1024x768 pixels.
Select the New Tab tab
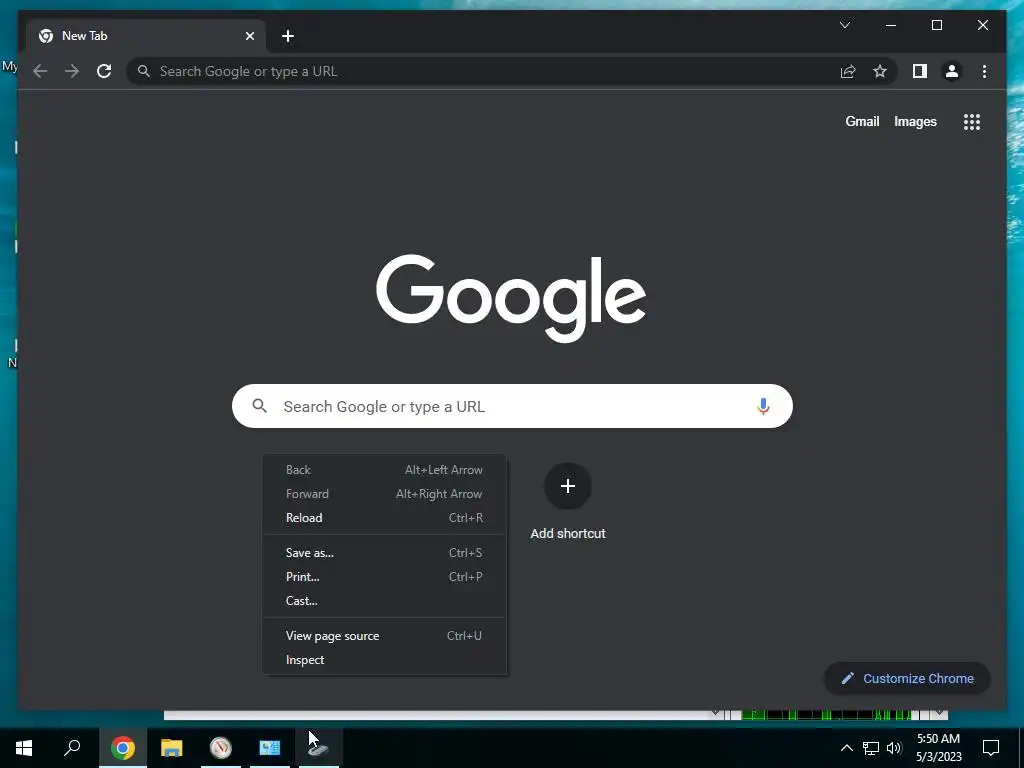(146, 36)
